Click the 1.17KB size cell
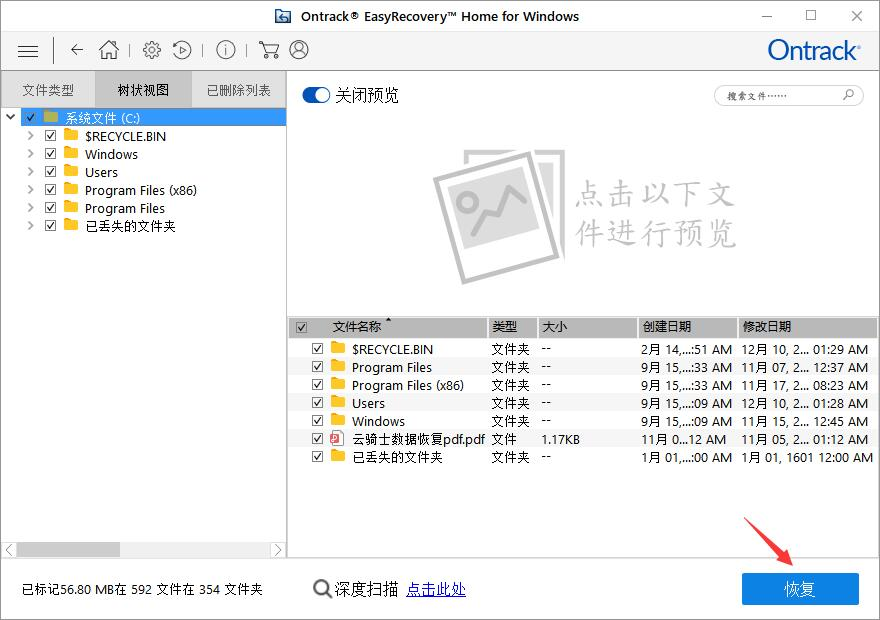 click(x=560, y=439)
